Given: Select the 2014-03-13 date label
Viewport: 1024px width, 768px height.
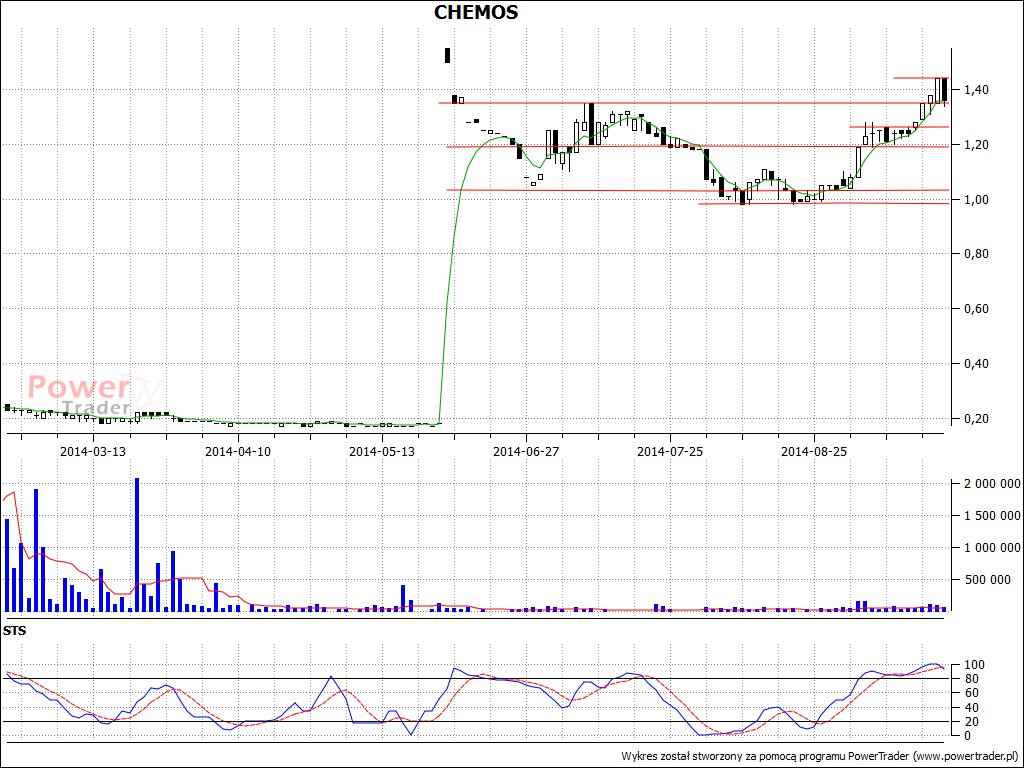Looking at the screenshot, I should point(93,451).
